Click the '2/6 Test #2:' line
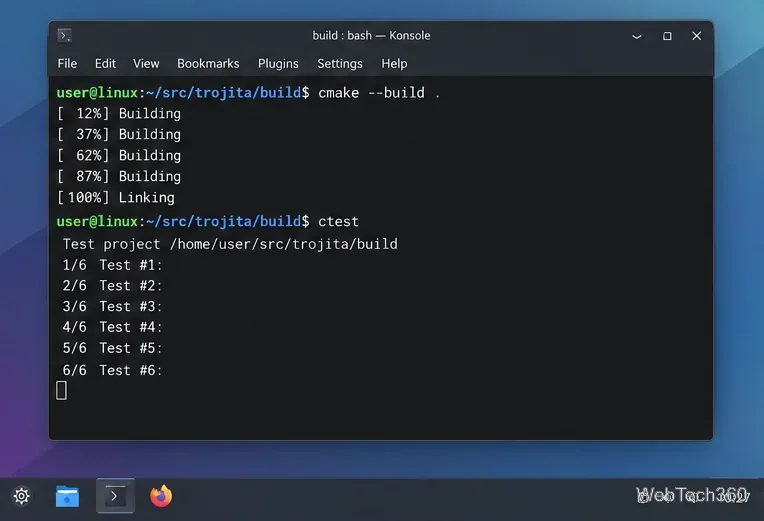The image size is (764, 521). (112, 286)
